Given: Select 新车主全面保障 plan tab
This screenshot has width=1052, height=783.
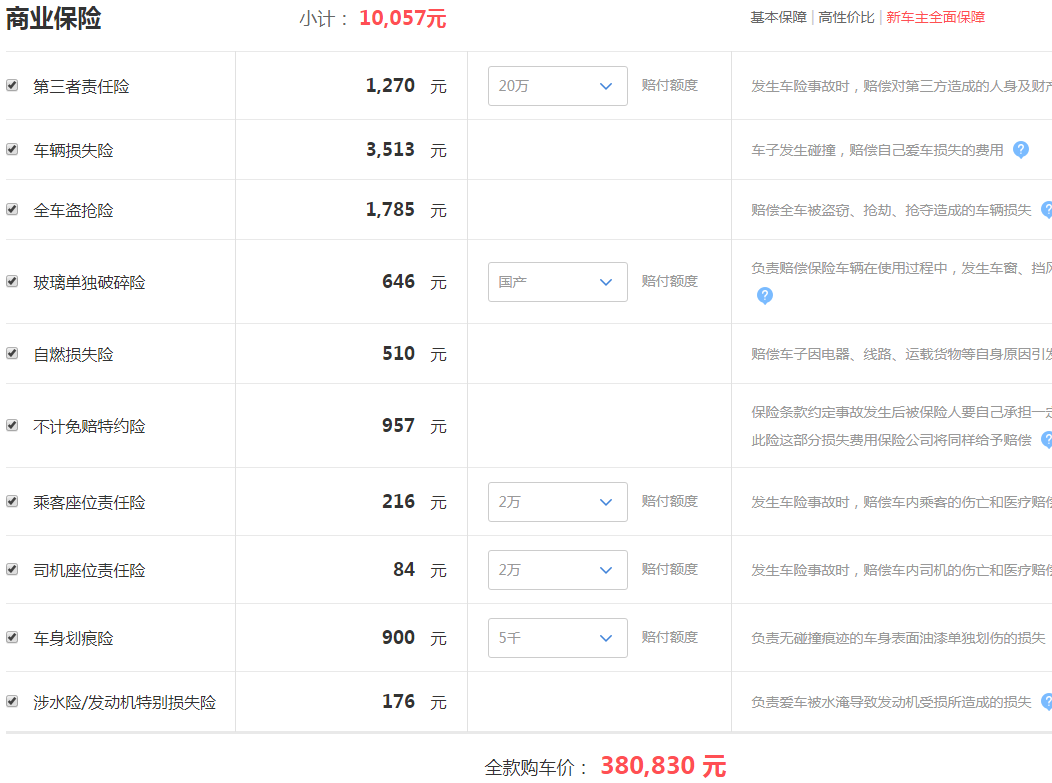Looking at the screenshot, I should tap(935, 17).
